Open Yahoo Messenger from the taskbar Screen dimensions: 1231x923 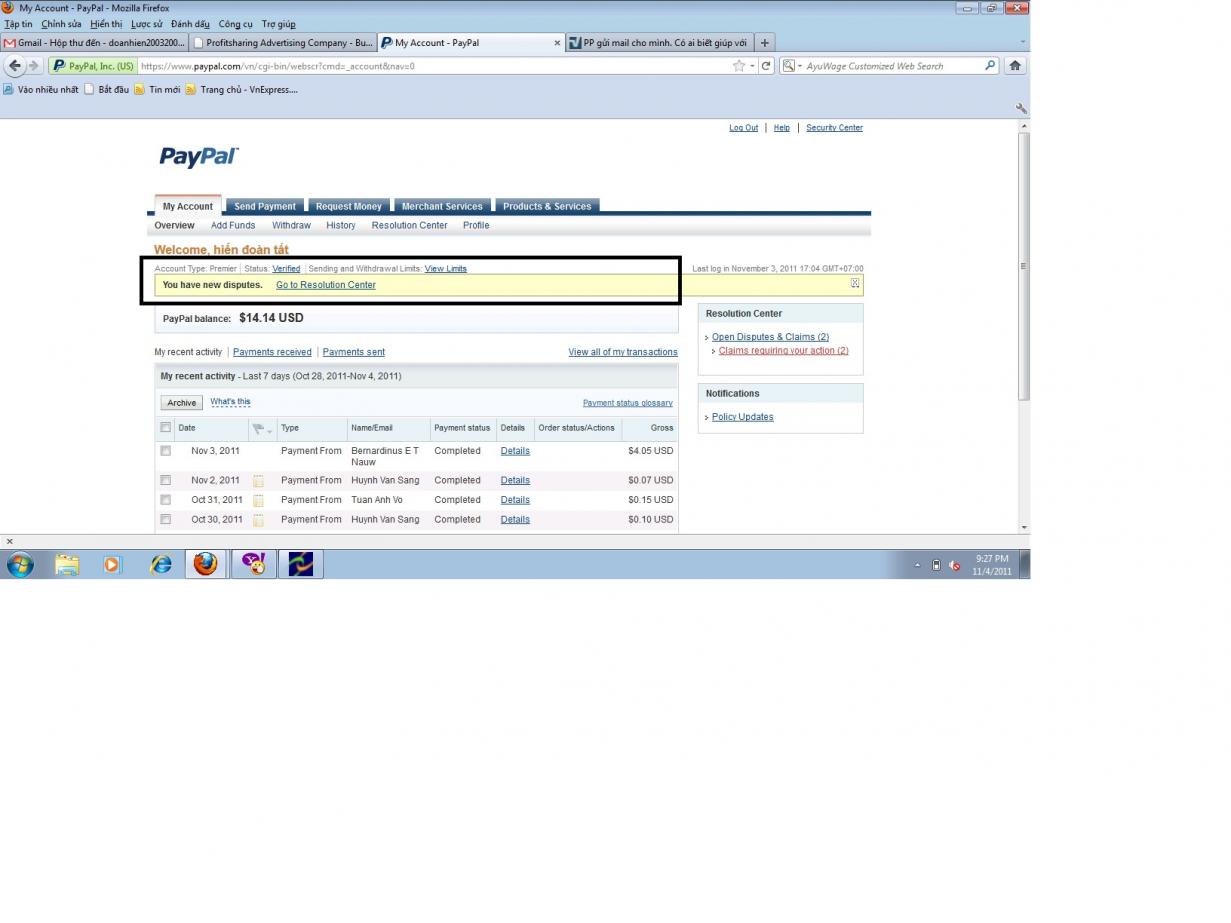(254, 565)
